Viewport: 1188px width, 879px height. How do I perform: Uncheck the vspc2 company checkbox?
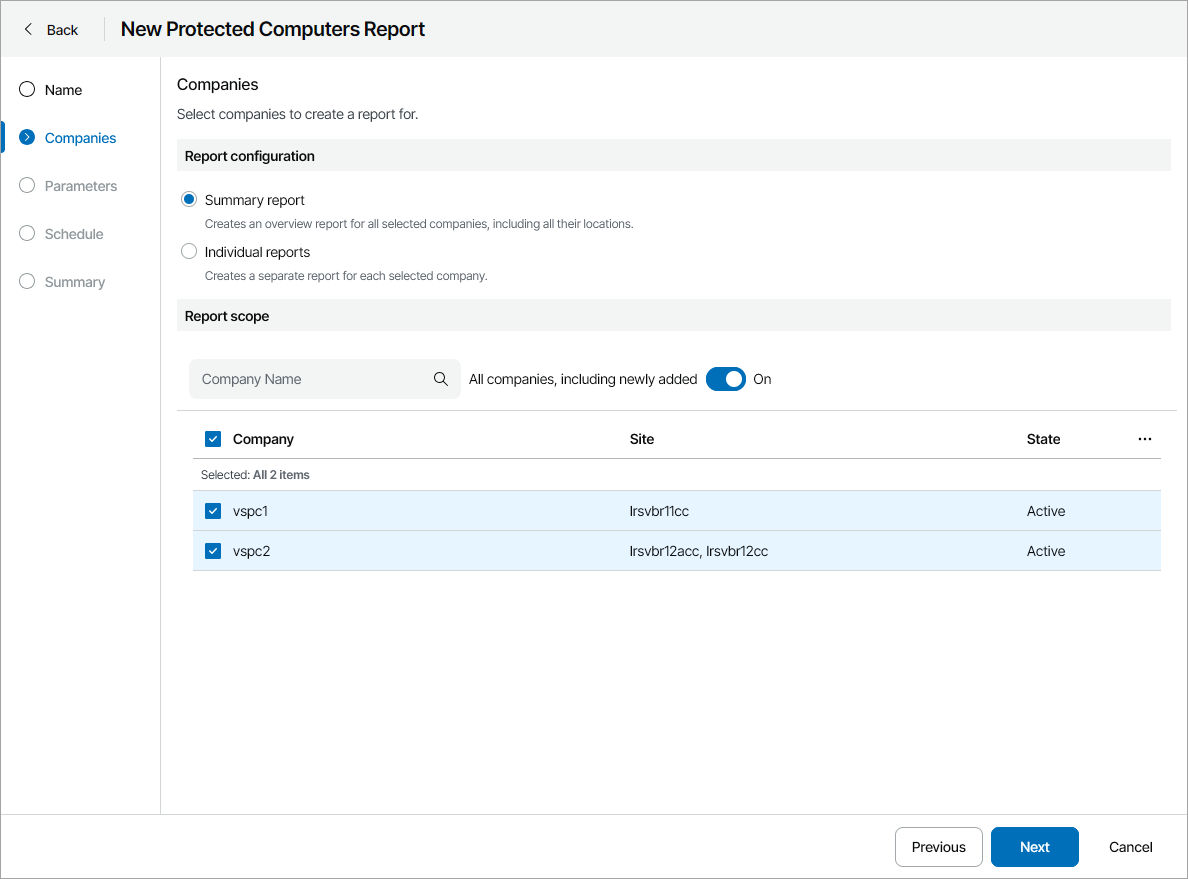click(213, 551)
